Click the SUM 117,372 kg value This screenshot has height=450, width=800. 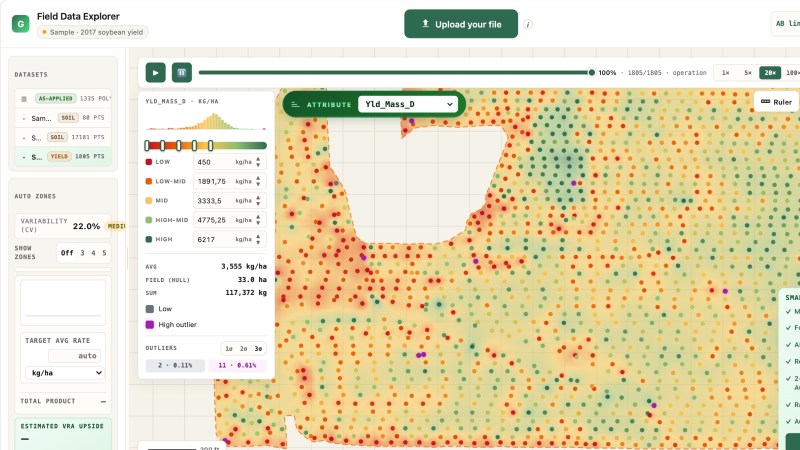[246, 292]
